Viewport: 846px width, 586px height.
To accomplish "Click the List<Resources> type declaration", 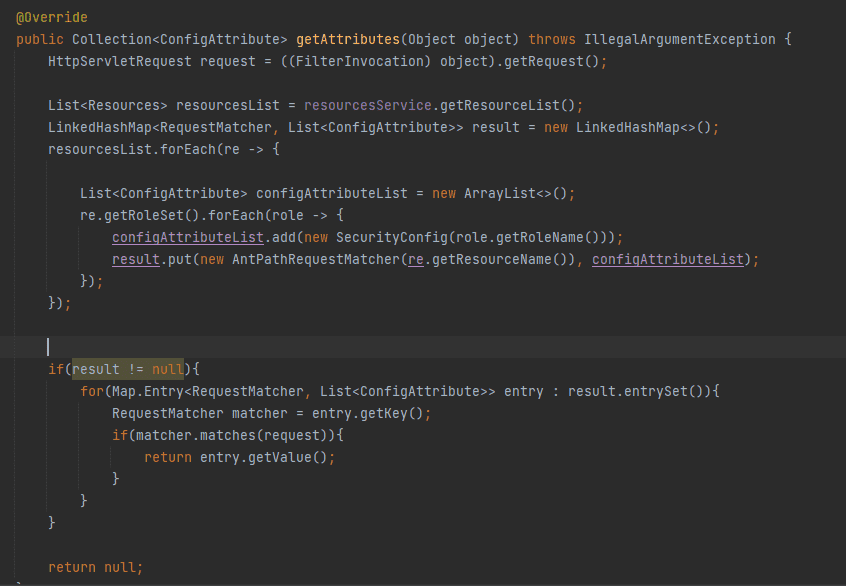I will coord(108,105).
